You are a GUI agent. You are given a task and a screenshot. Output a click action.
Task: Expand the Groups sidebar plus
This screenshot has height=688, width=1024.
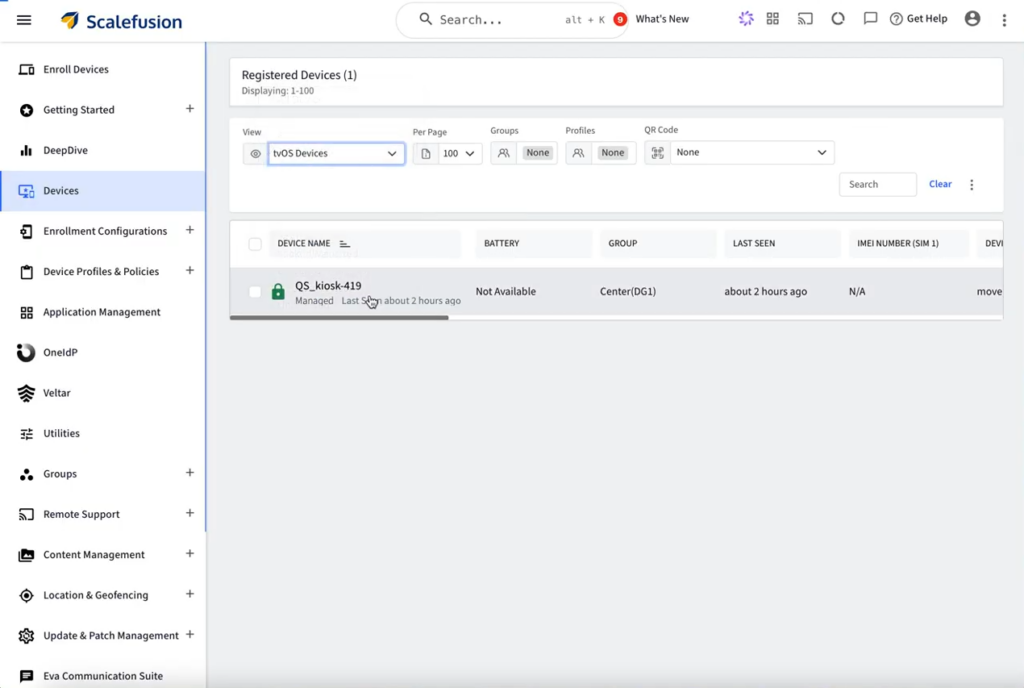tap(189, 473)
